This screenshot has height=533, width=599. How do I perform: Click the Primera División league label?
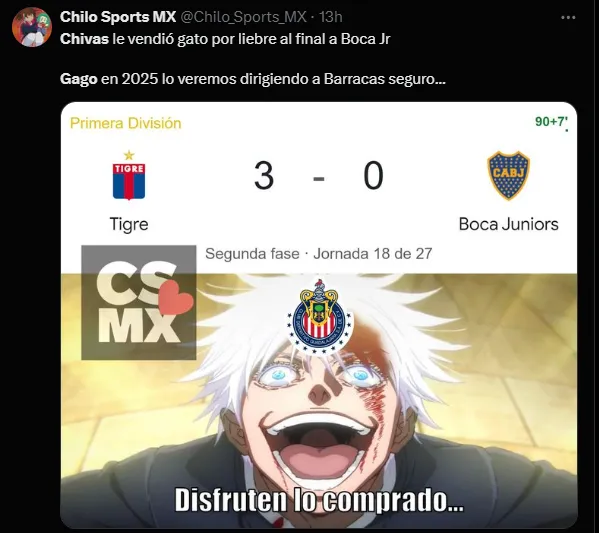pos(126,123)
